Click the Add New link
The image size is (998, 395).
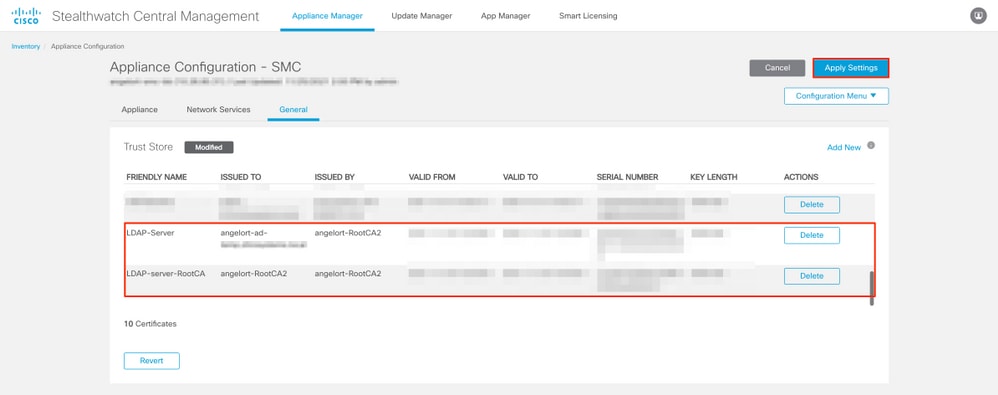coord(844,148)
